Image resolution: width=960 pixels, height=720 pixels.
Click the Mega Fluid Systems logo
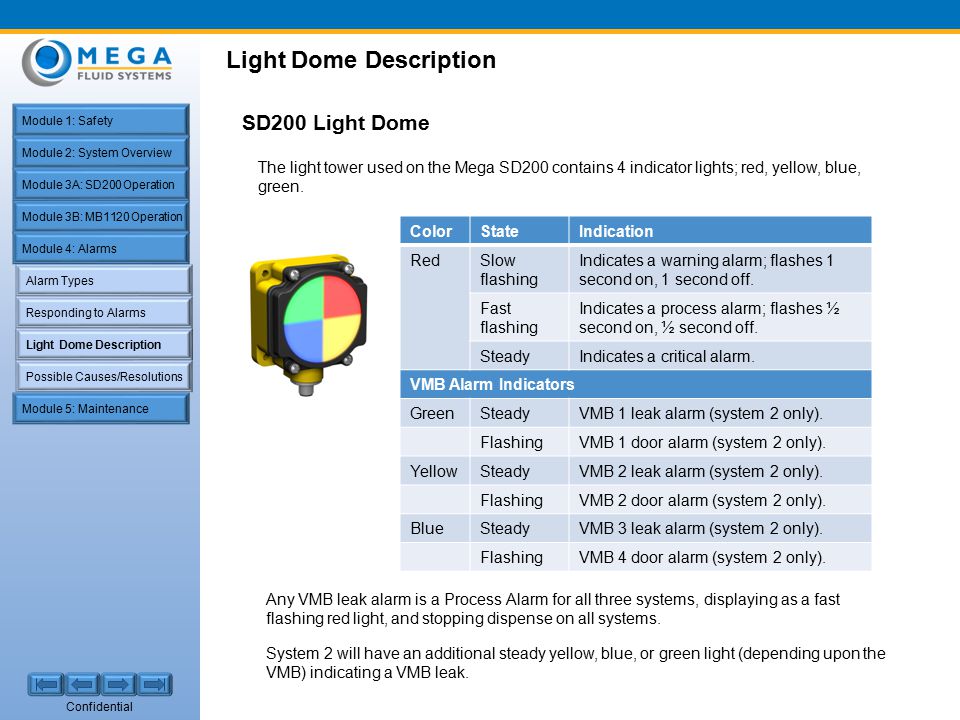97,62
